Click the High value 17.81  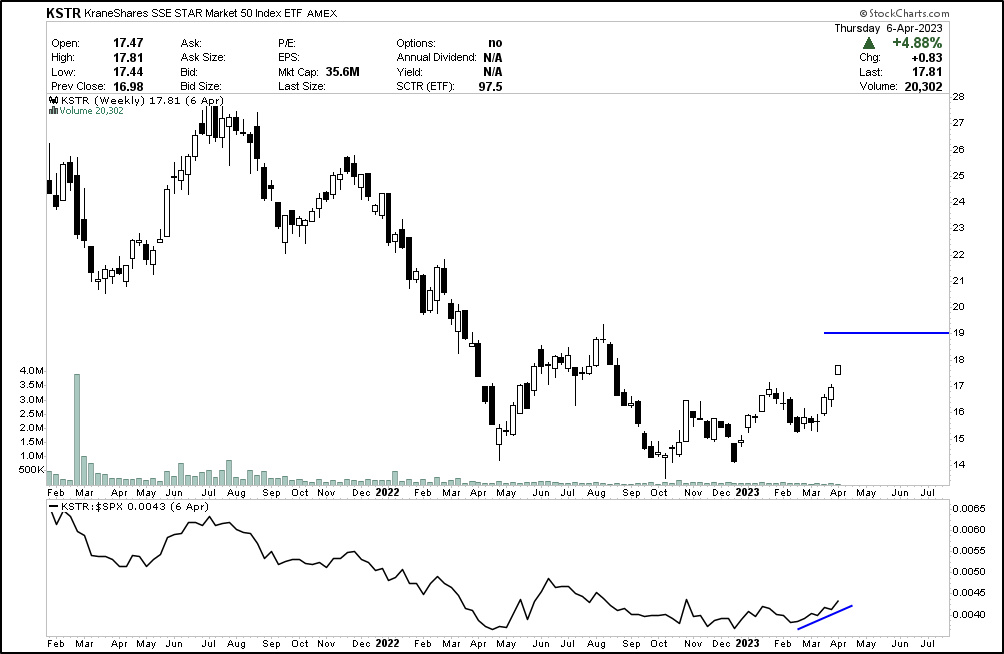point(128,58)
